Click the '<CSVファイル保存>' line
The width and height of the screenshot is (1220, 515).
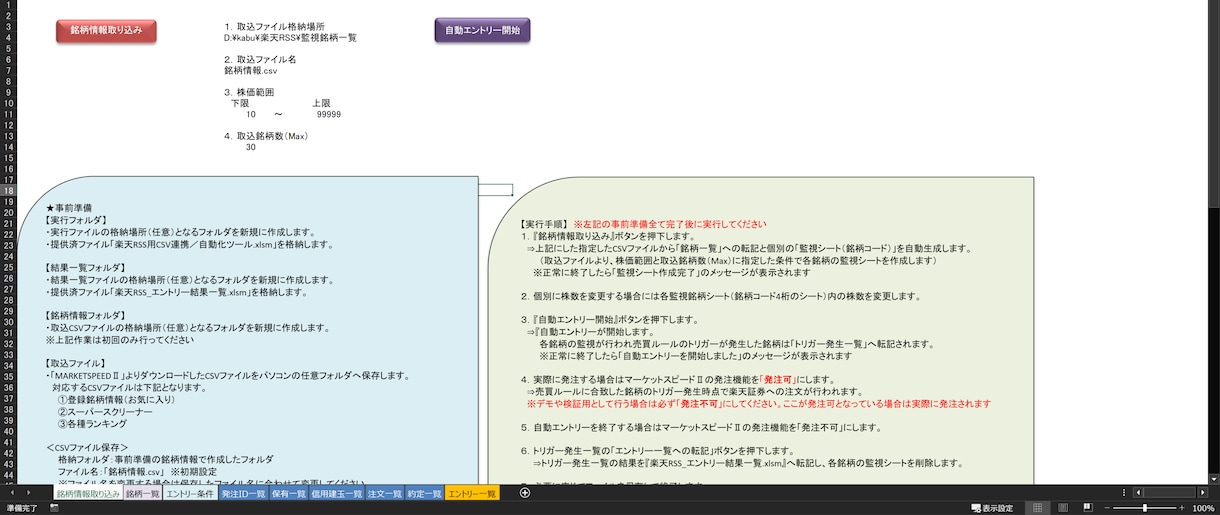[87, 447]
